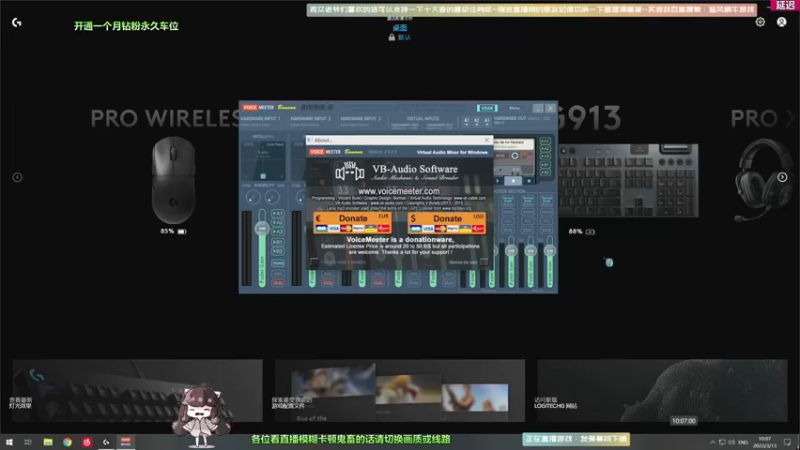Open the A1 hardware out selector

click(x=466, y=121)
